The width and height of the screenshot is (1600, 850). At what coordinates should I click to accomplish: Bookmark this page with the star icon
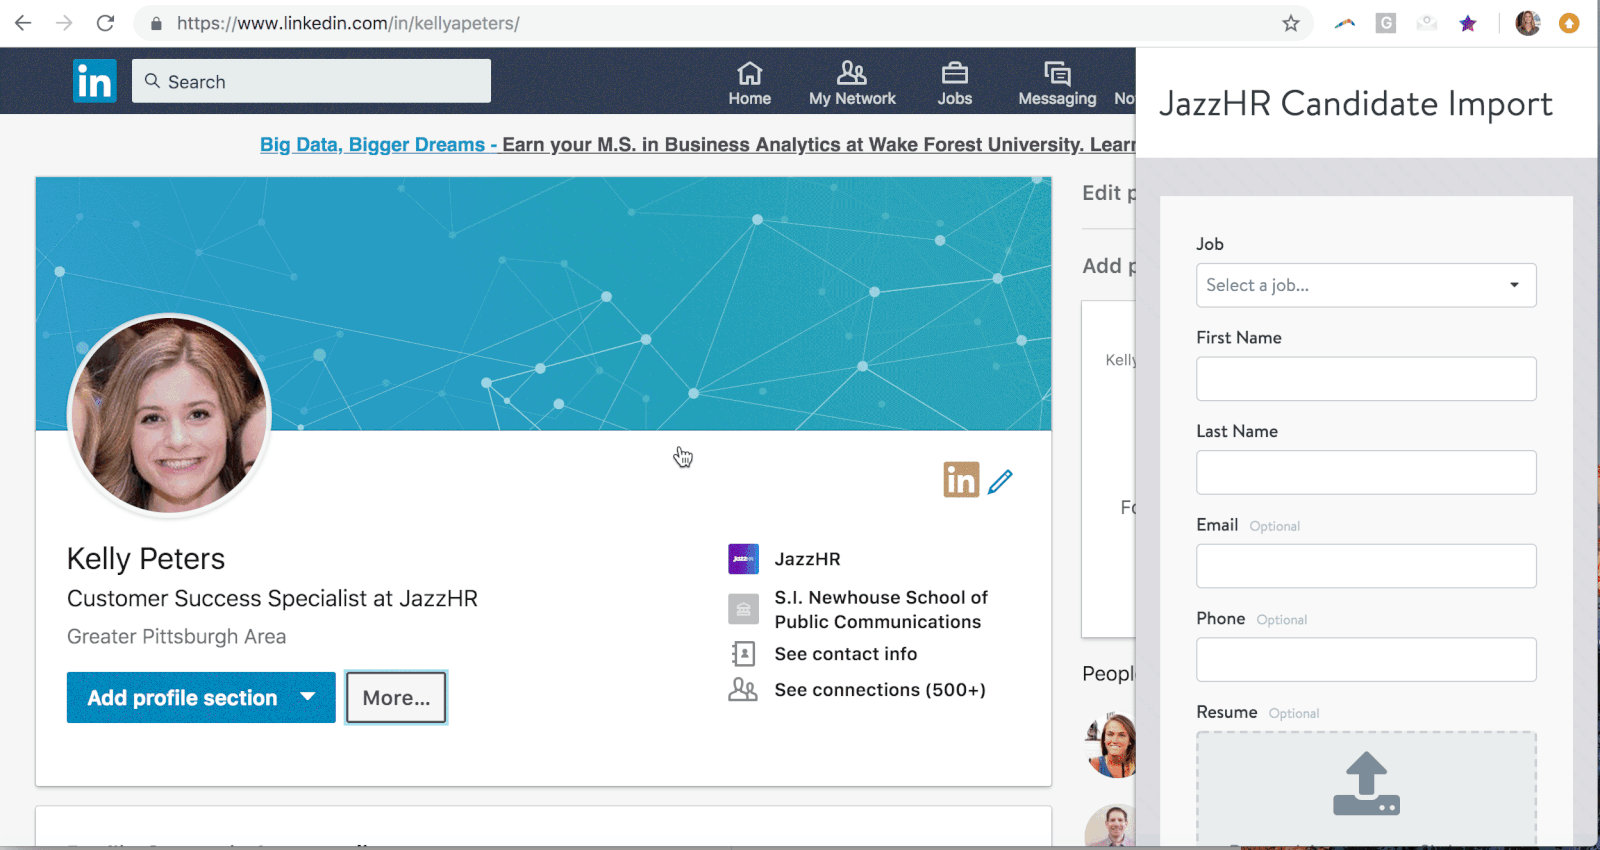click(1291, 23)
